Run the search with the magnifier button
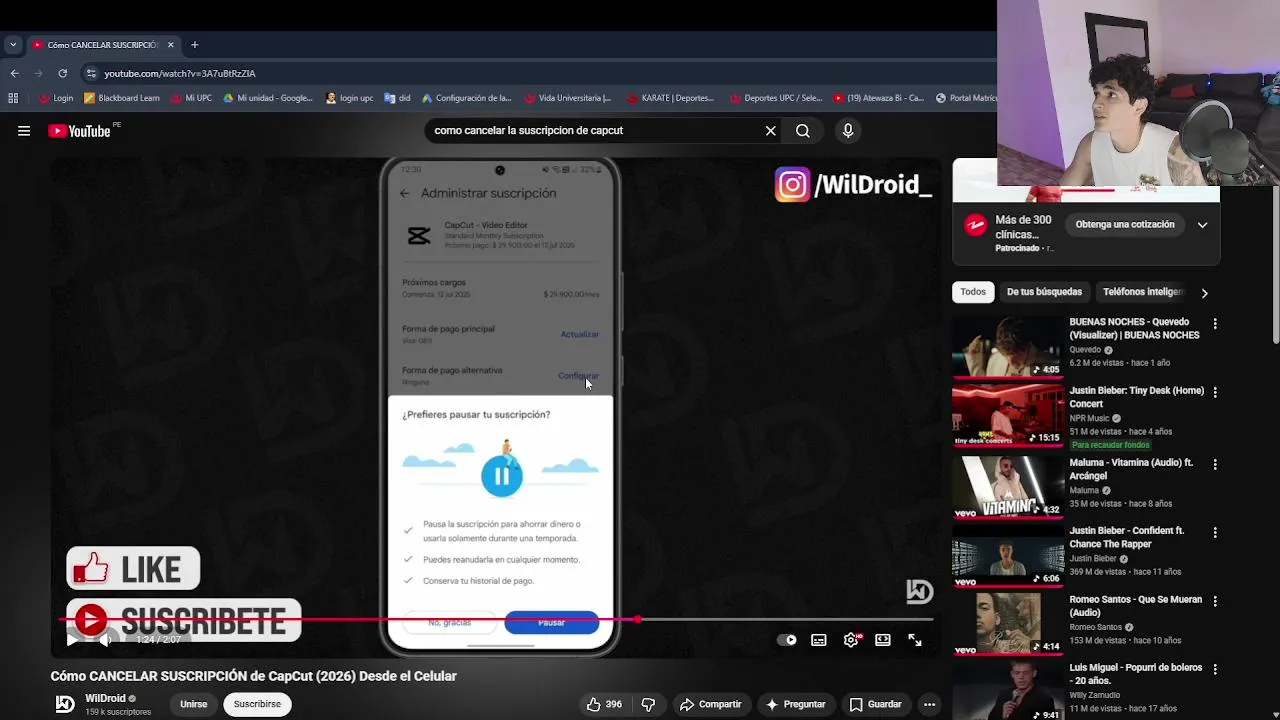Image resolution: width=1280 pixels, height=720 pixels. tap(803, 131)
